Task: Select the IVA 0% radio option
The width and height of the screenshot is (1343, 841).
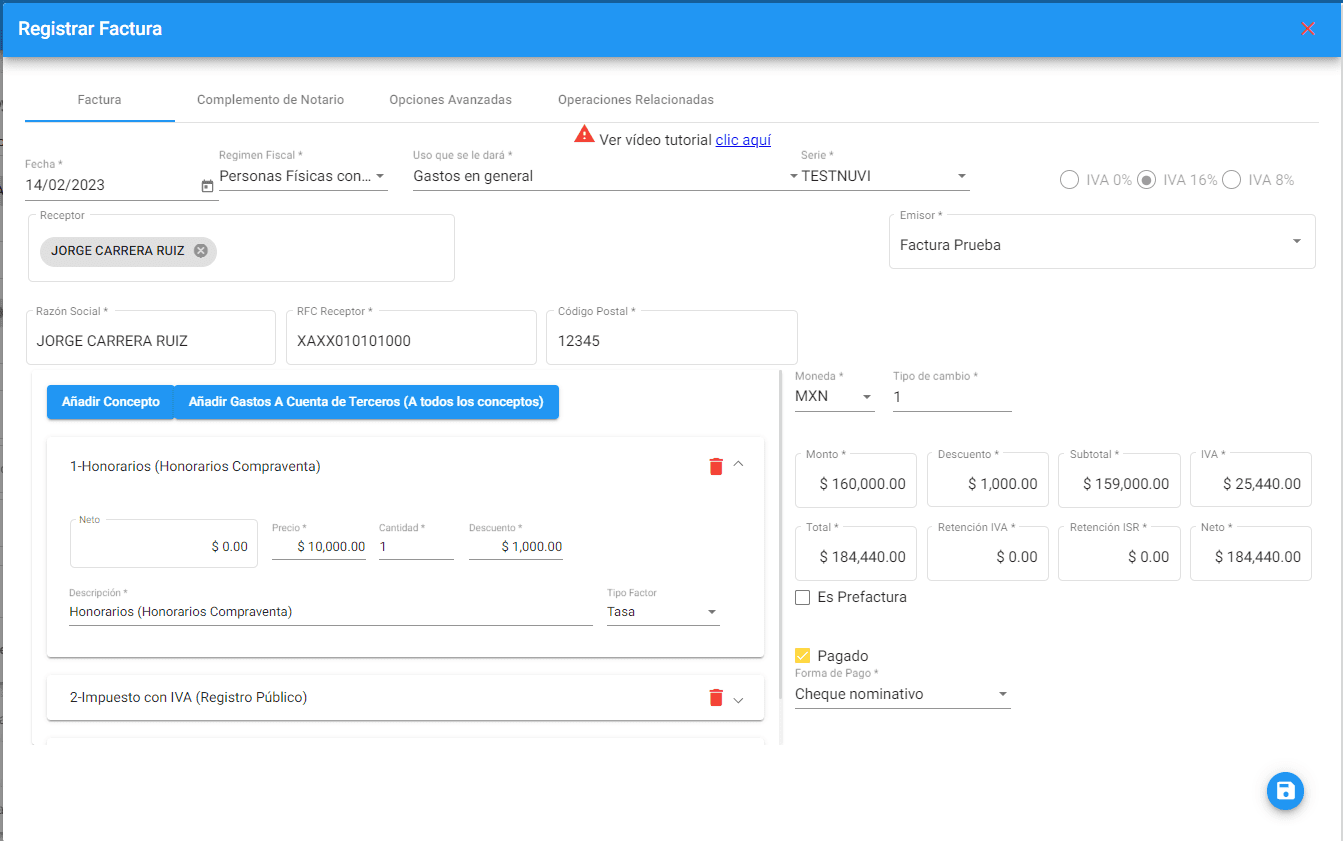Action: click(1069, 180)
